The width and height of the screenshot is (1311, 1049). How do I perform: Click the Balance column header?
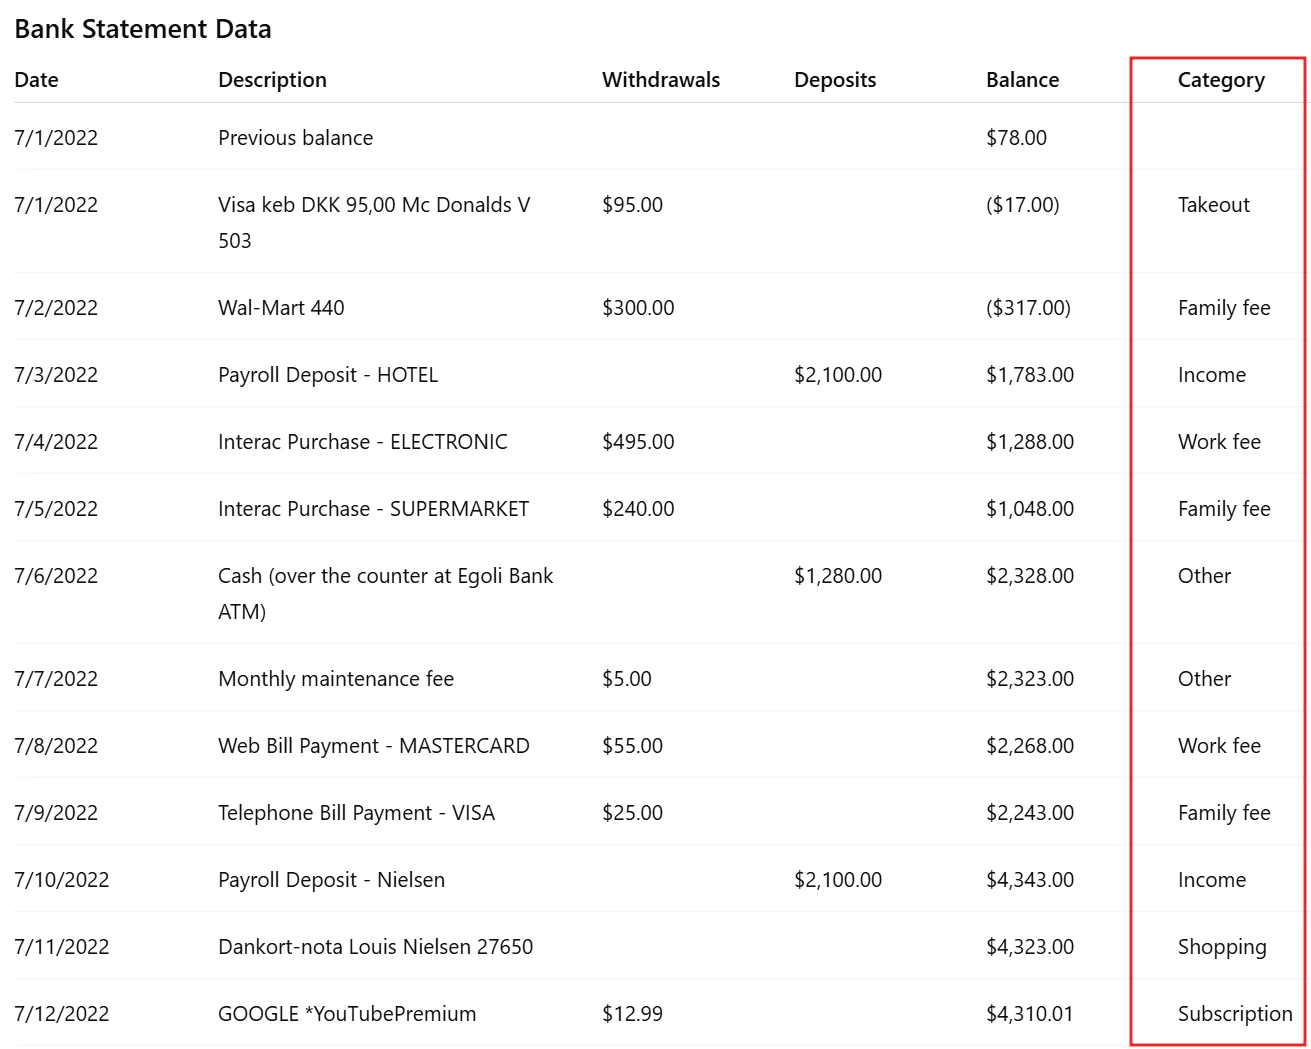click(x=1022, y=80)
